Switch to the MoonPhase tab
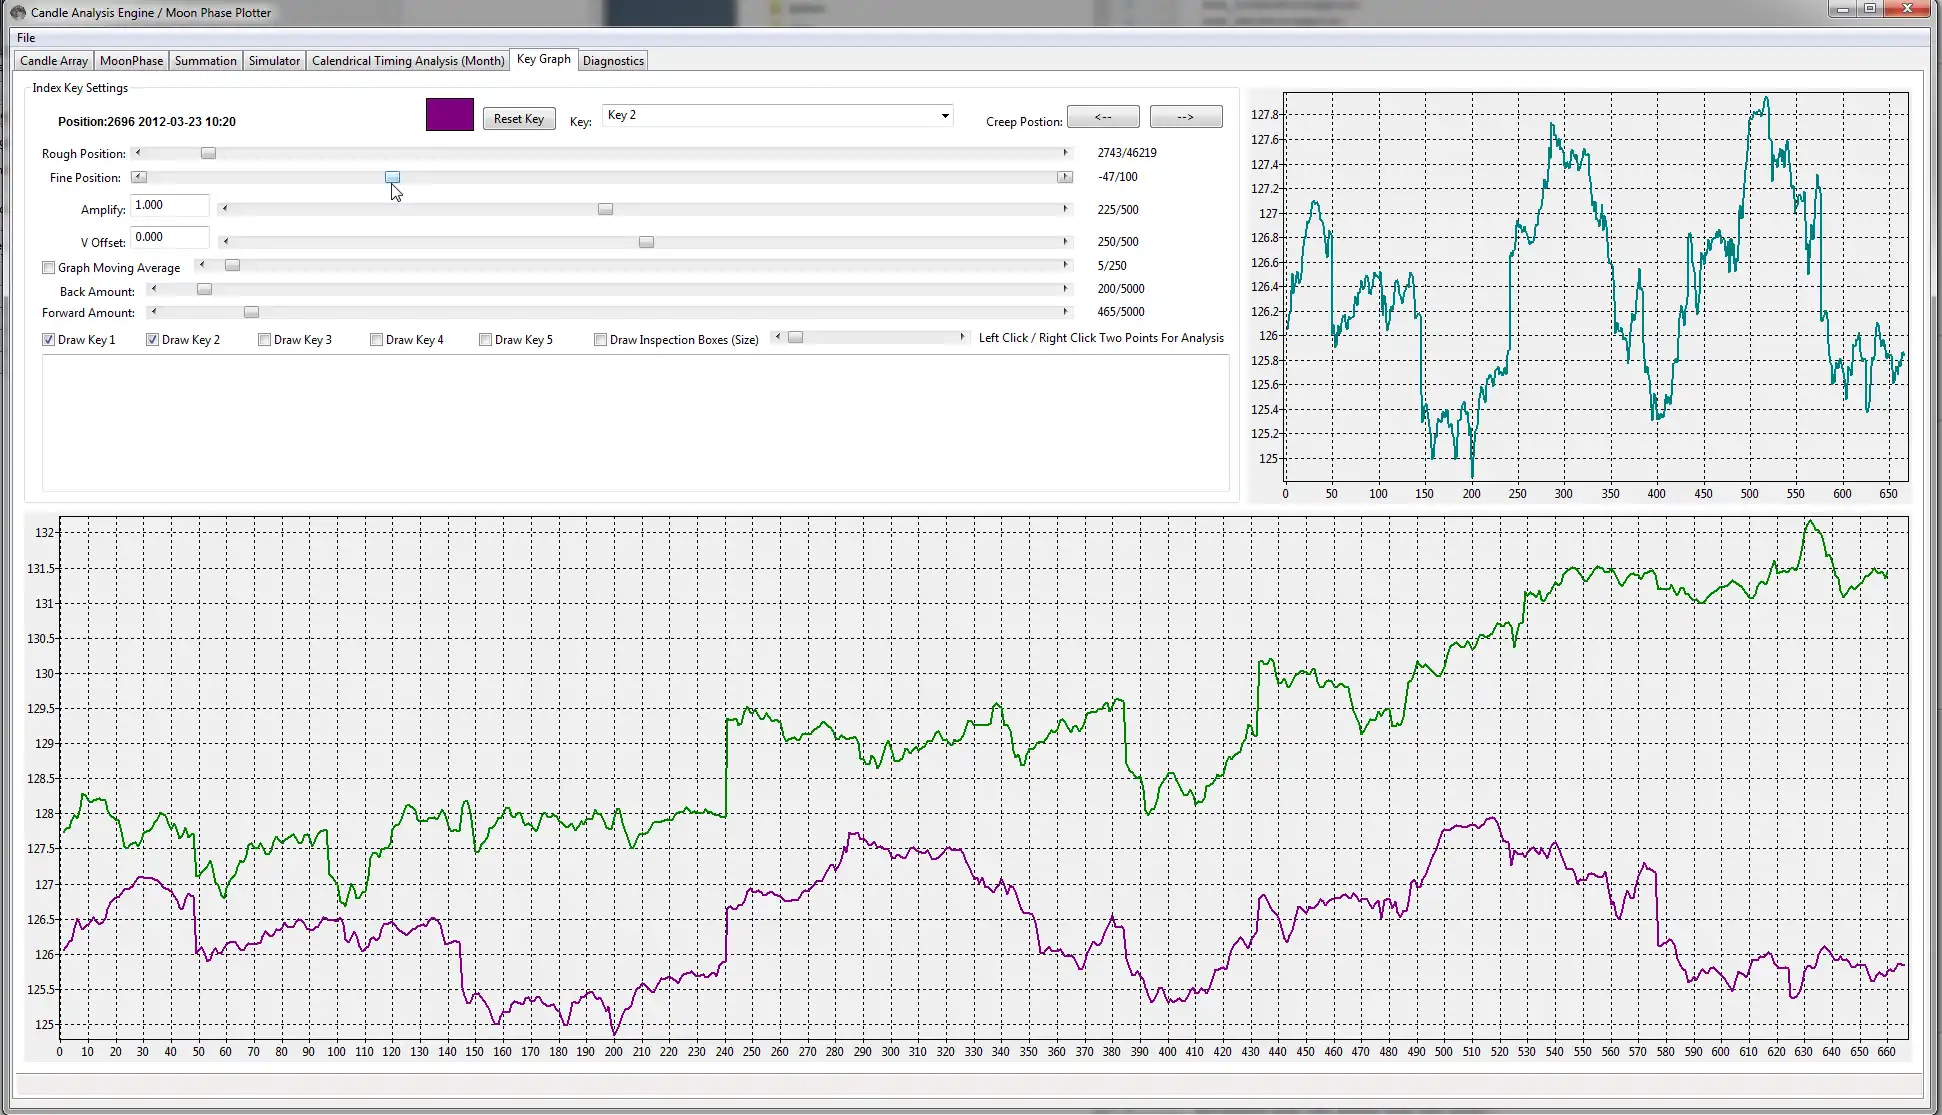 click(129, 60)
